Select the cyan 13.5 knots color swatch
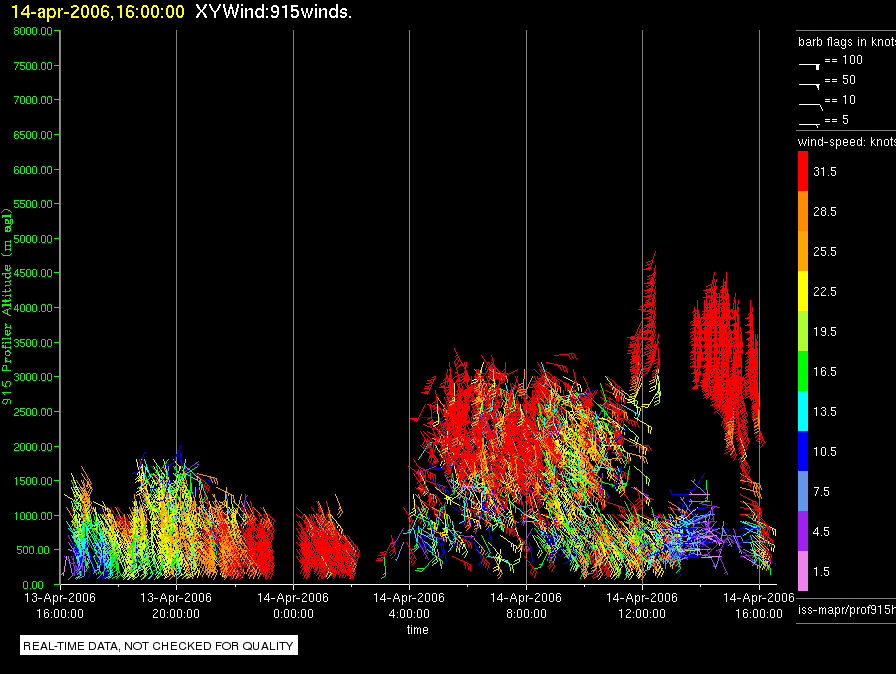Screen dimensions: 896x674 [x=803, y=411]
